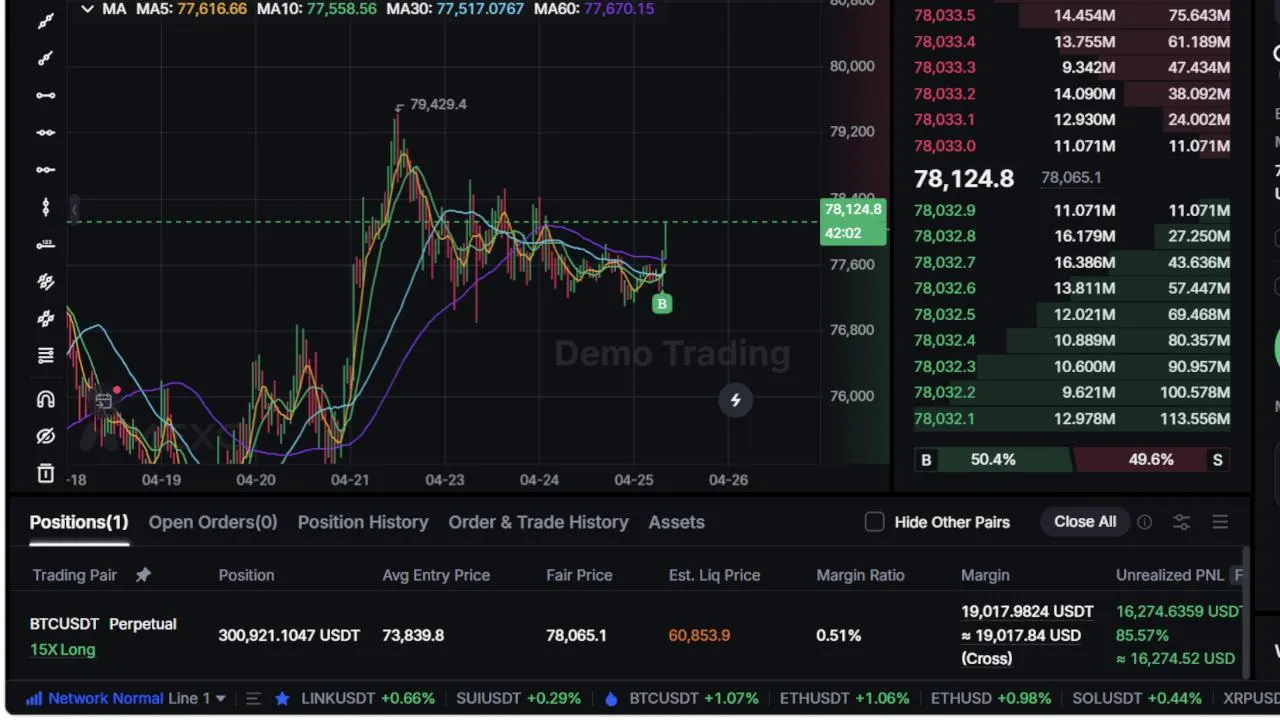
Task: Select the parallel channel drawing tool
Action: (45, 282)
